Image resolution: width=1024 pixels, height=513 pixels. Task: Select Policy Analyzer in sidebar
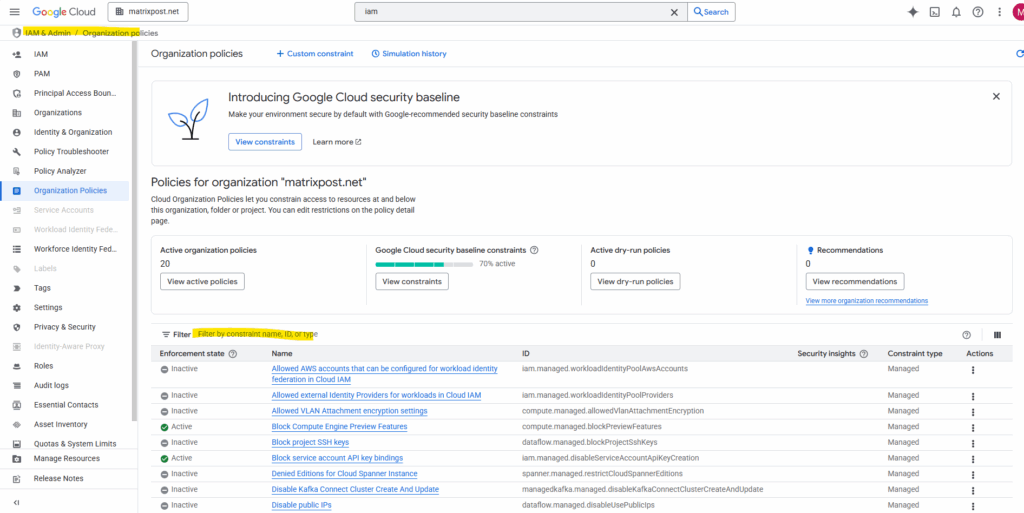coord(60,171)
